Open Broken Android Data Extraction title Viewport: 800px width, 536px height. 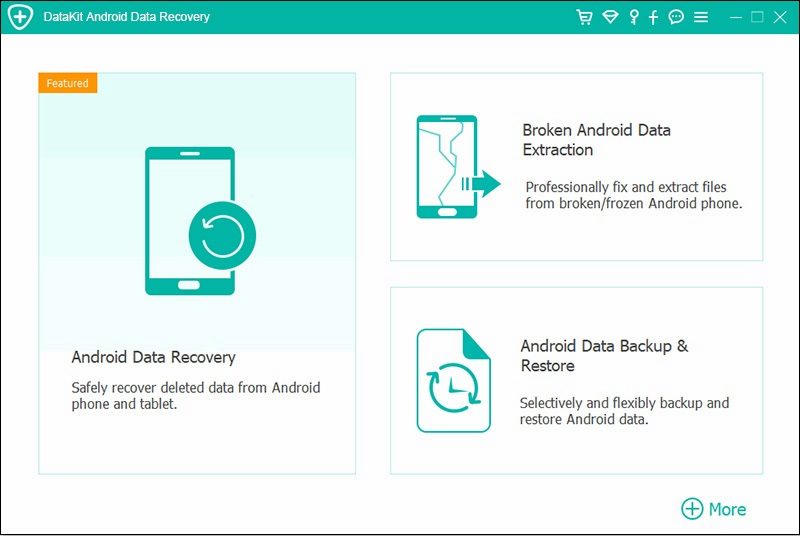click(596, 140)
